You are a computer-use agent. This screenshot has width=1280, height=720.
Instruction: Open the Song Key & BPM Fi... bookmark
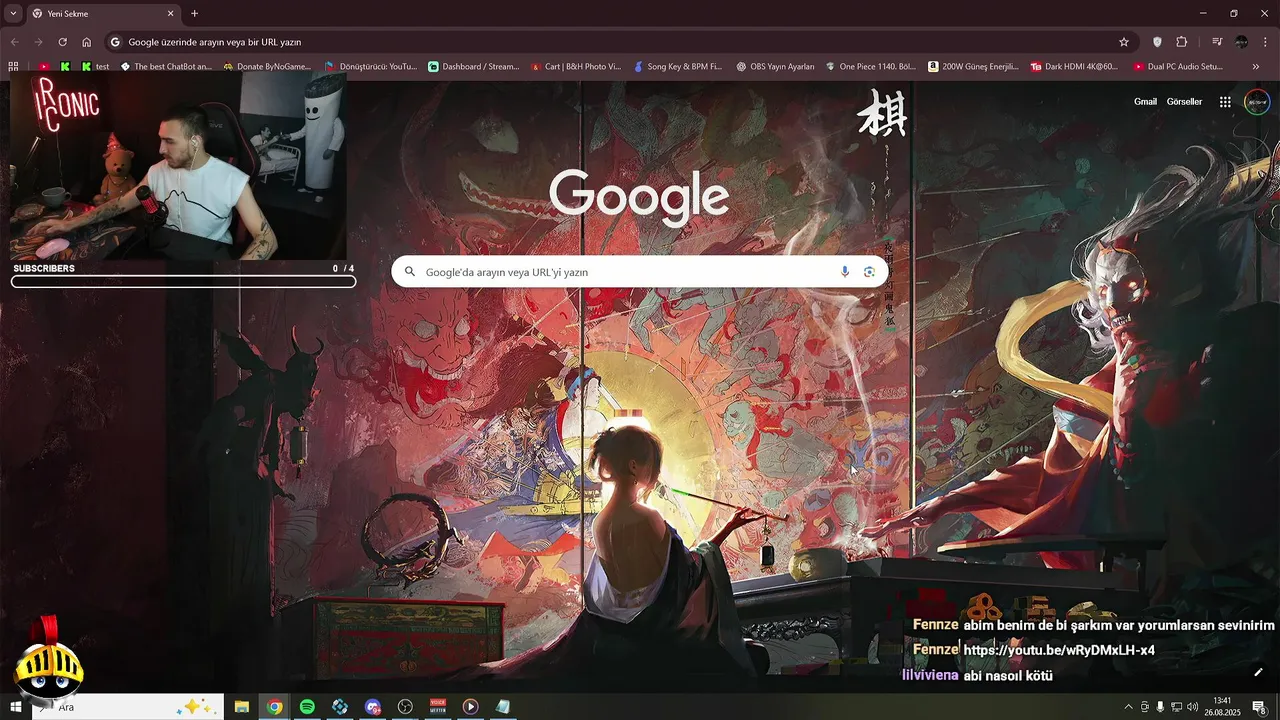pos(678,66)
